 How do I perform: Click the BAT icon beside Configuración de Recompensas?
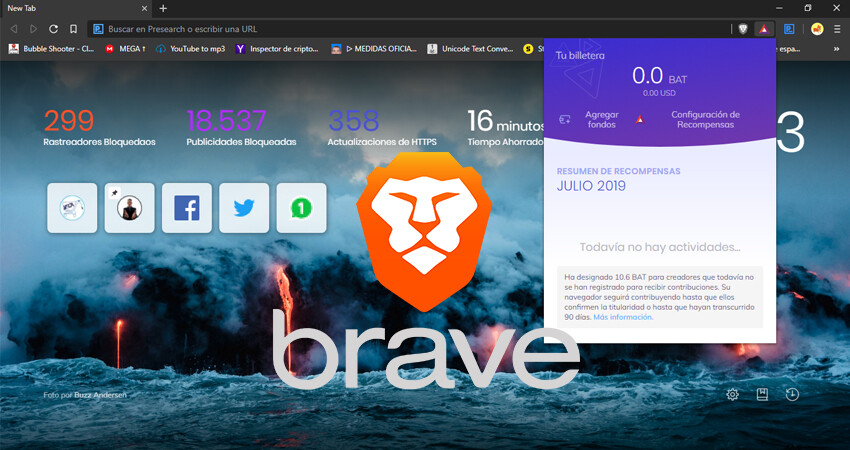coord(640,119)
